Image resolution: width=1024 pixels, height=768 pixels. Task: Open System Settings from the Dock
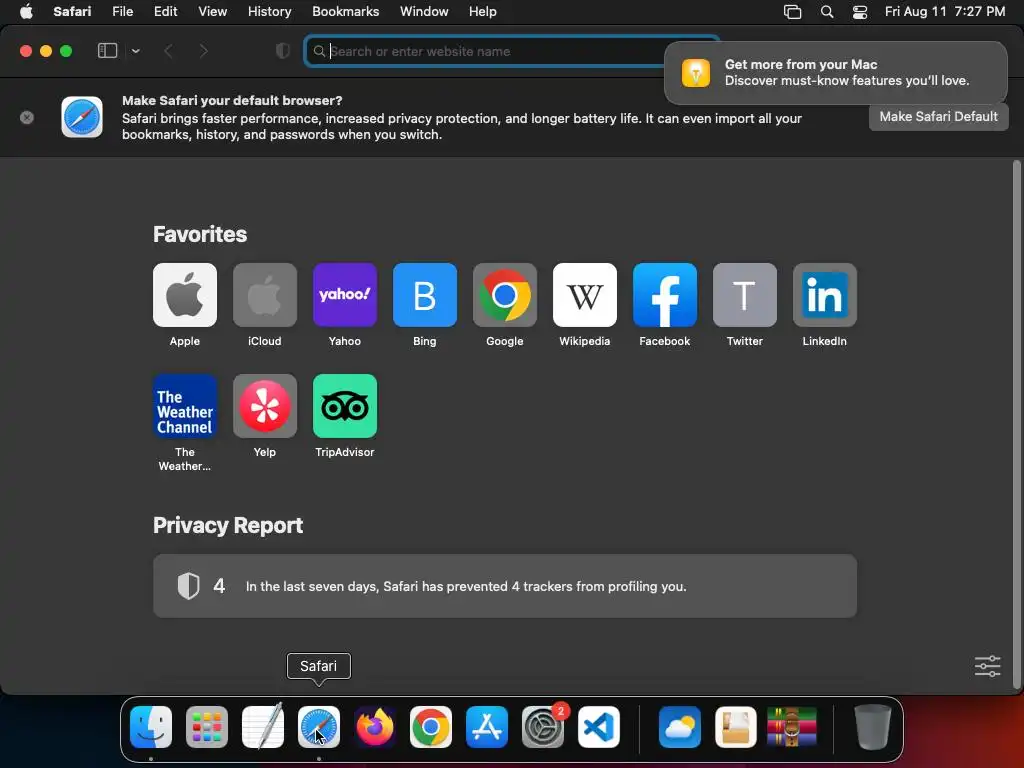[543, 727]
